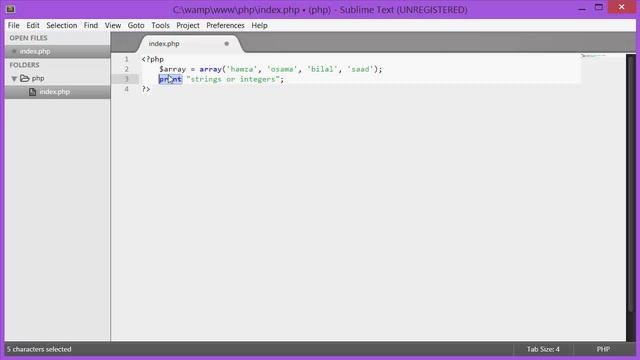Click the "strings or integers" string

click(x=233, y=79)
